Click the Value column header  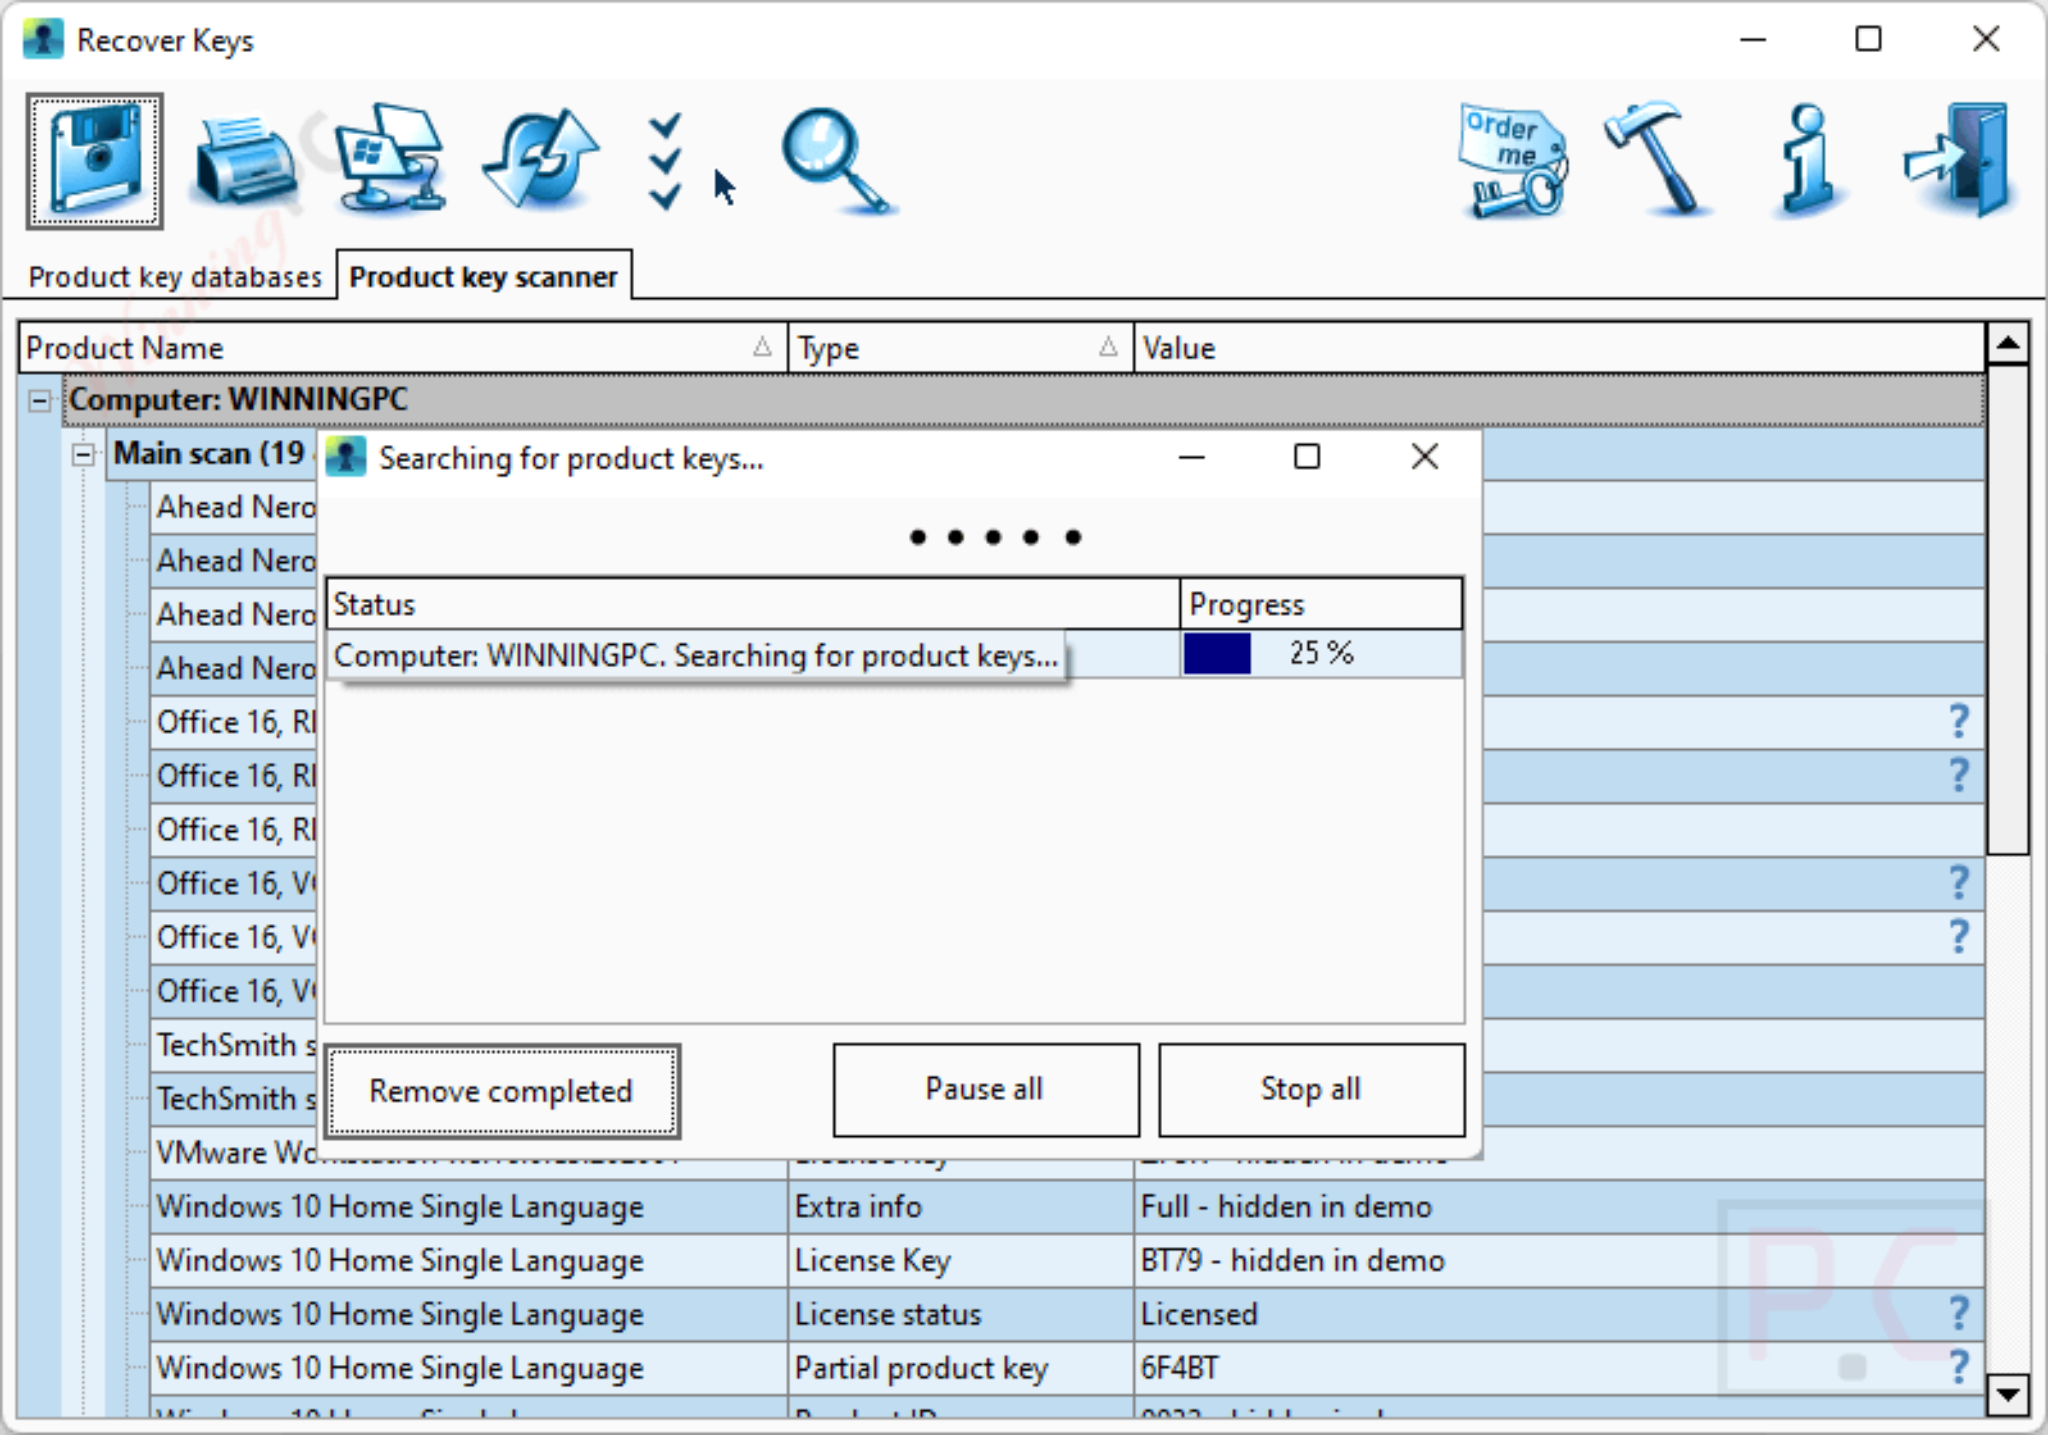point(1559,348)
